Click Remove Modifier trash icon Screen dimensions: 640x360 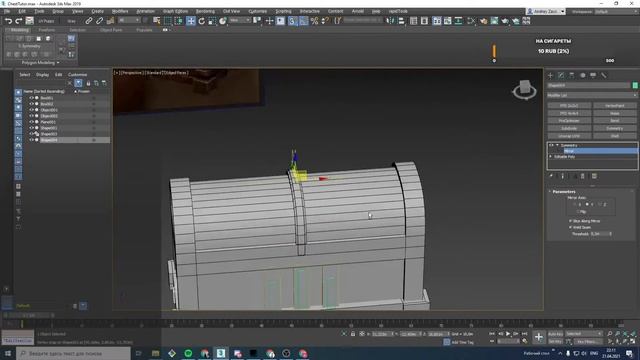582,176
